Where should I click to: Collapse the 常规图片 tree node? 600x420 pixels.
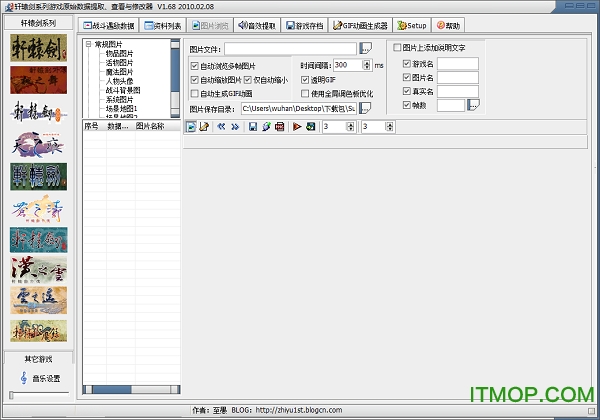tap(89, 44)
